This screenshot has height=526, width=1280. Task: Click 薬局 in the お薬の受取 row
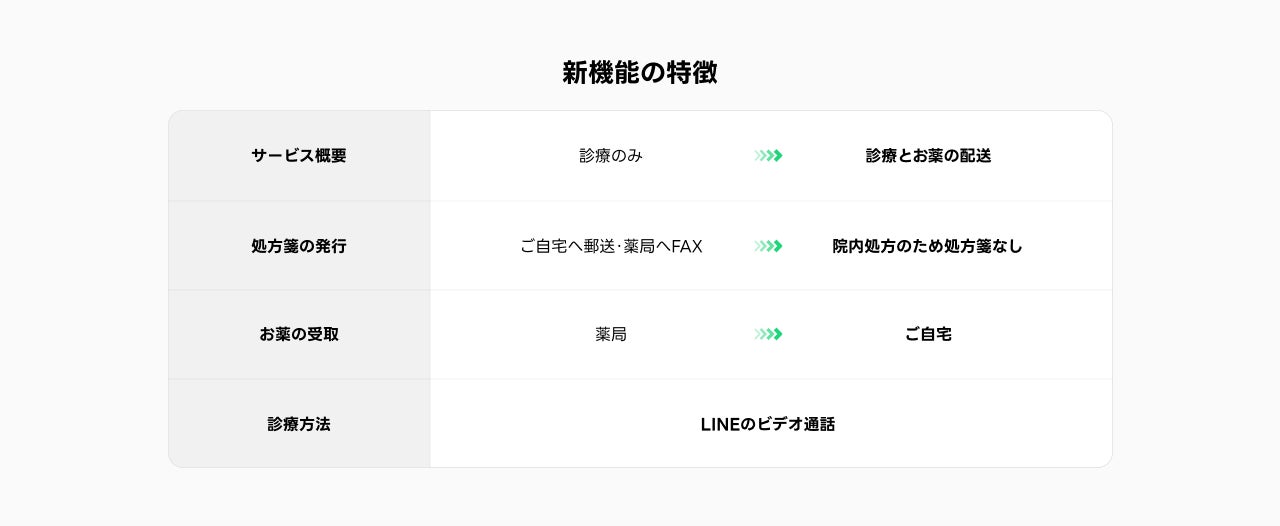610,334
